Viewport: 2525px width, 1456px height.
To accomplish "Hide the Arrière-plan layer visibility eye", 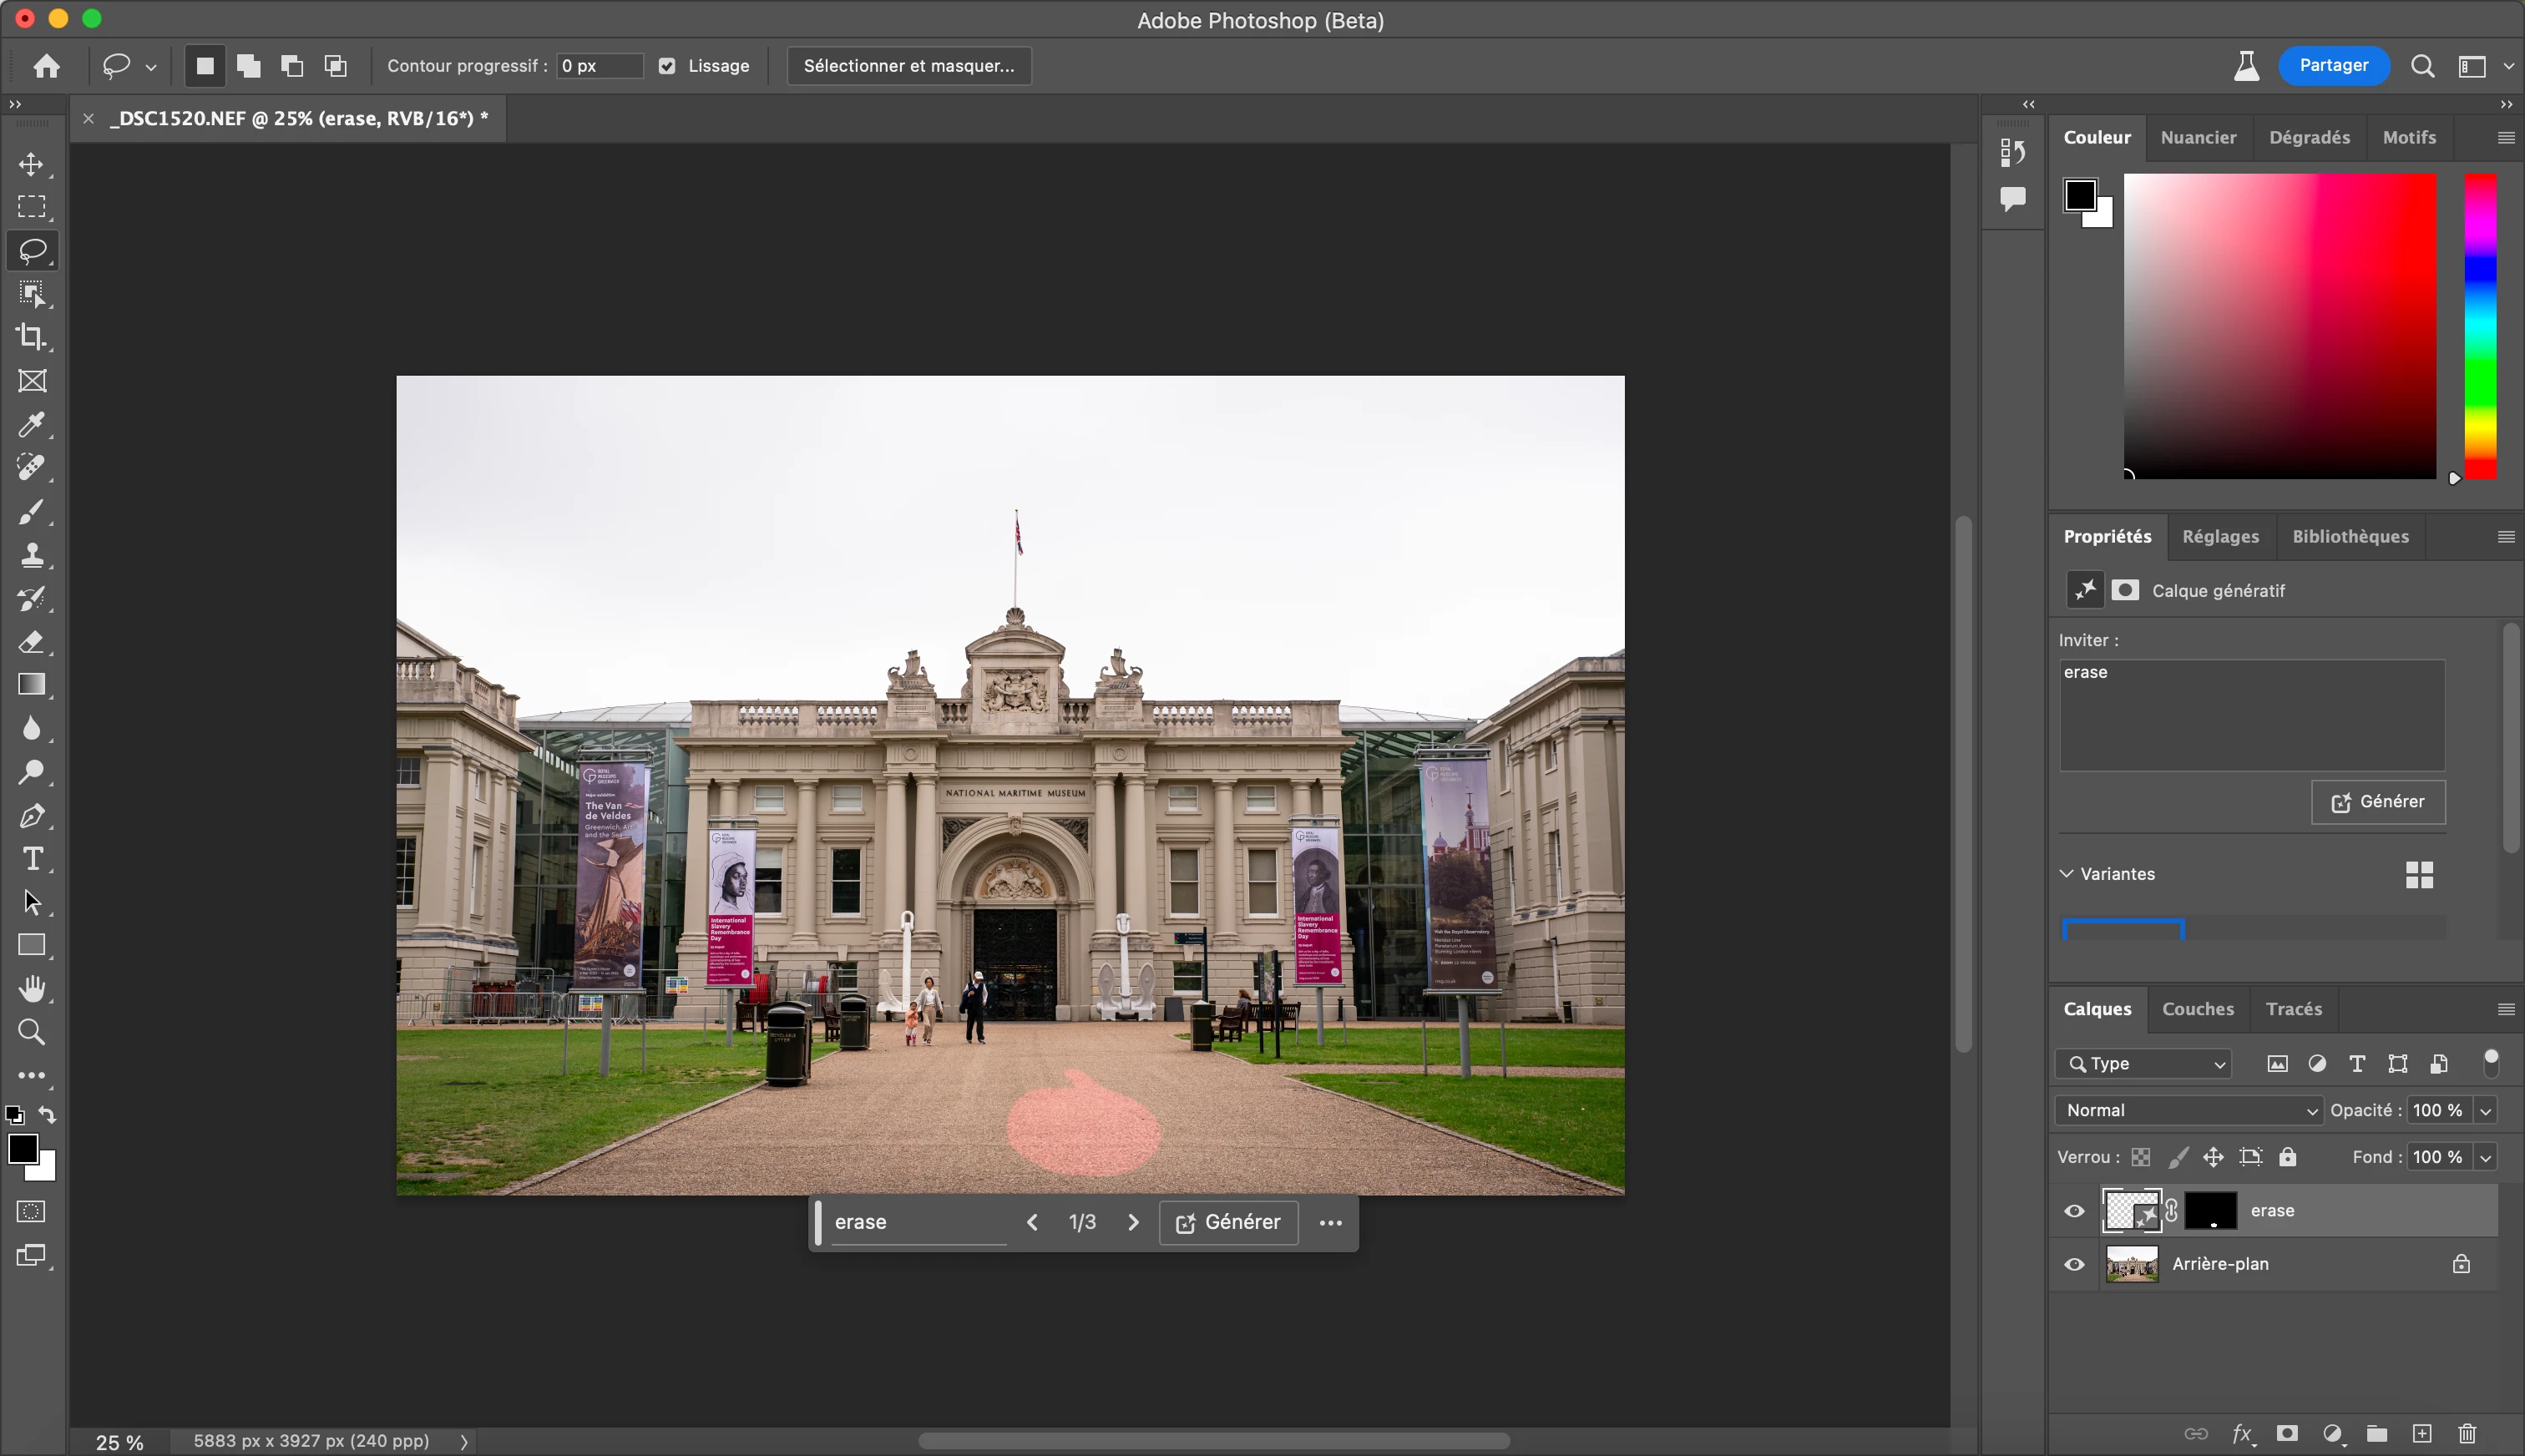I will 2074,1264.
